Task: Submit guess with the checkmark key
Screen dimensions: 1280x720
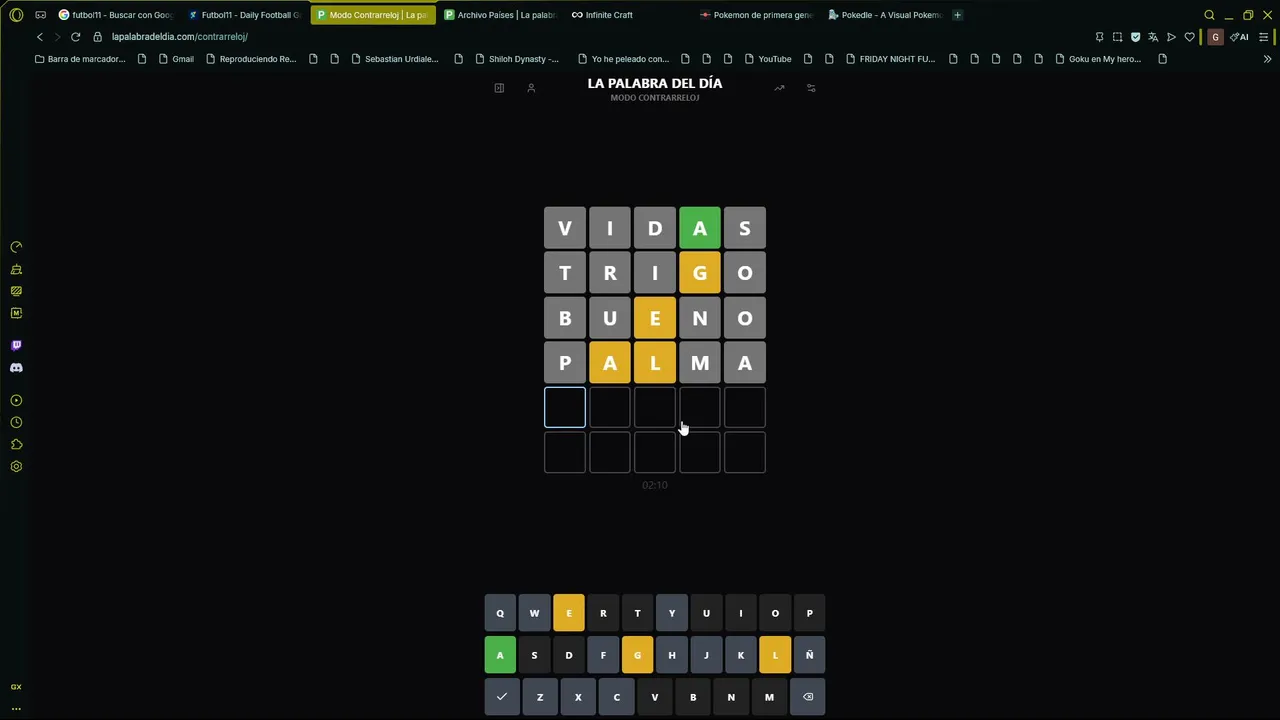Action: click(502, 697)
